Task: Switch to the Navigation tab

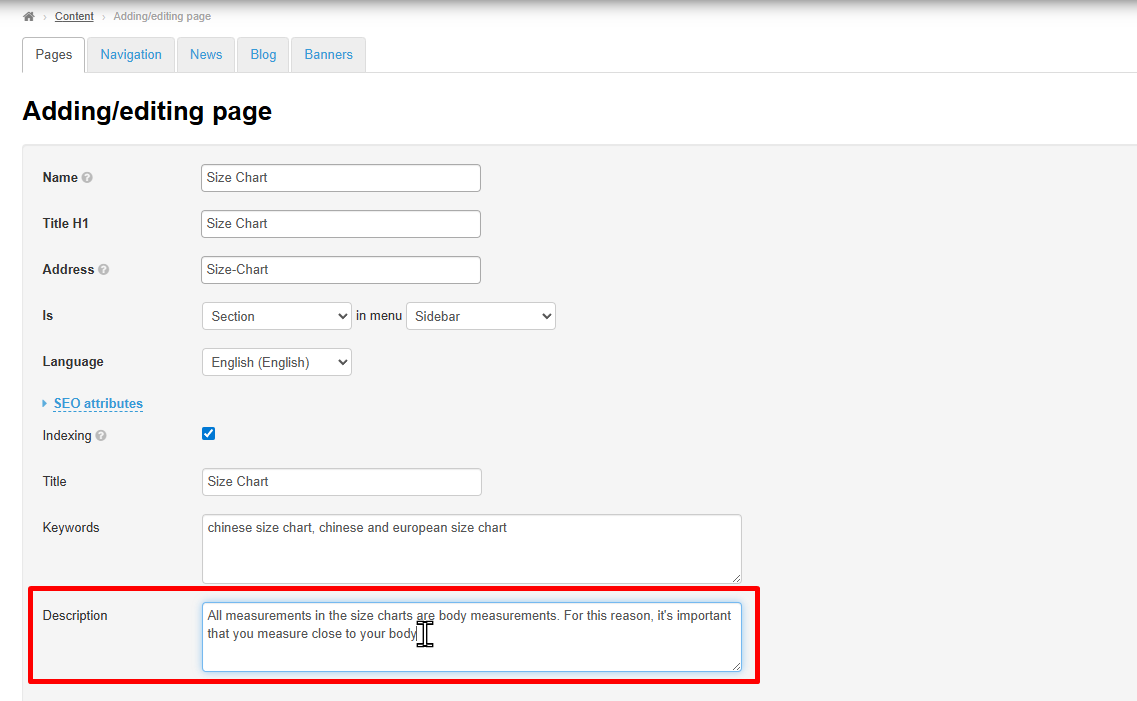Action: point(131,55)
